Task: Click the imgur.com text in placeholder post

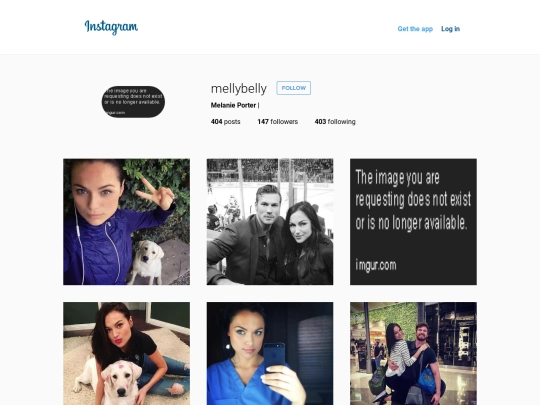Action: coord(376,265)
